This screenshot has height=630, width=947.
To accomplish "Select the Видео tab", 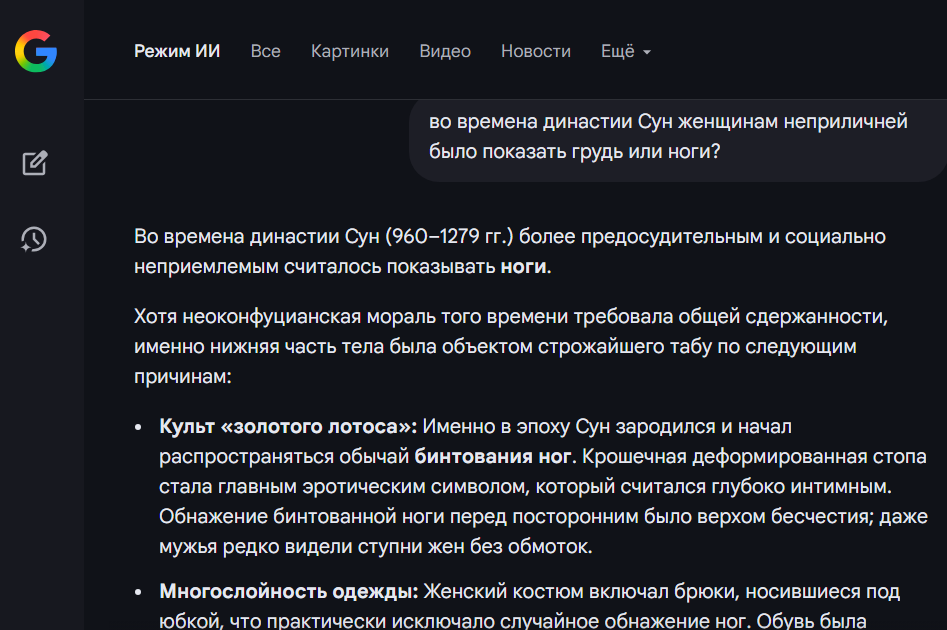I will click(x=445, y=51).
